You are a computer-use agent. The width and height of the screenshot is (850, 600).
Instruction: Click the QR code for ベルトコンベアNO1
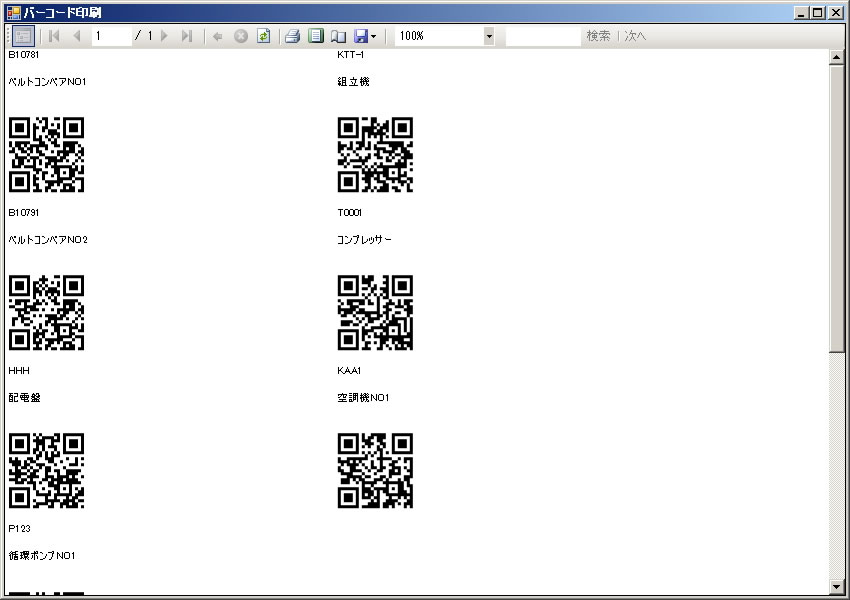coord(46,155)
